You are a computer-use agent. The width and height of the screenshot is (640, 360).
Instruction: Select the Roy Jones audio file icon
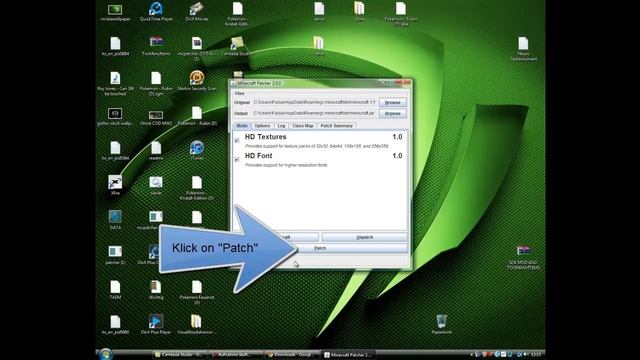115,83
